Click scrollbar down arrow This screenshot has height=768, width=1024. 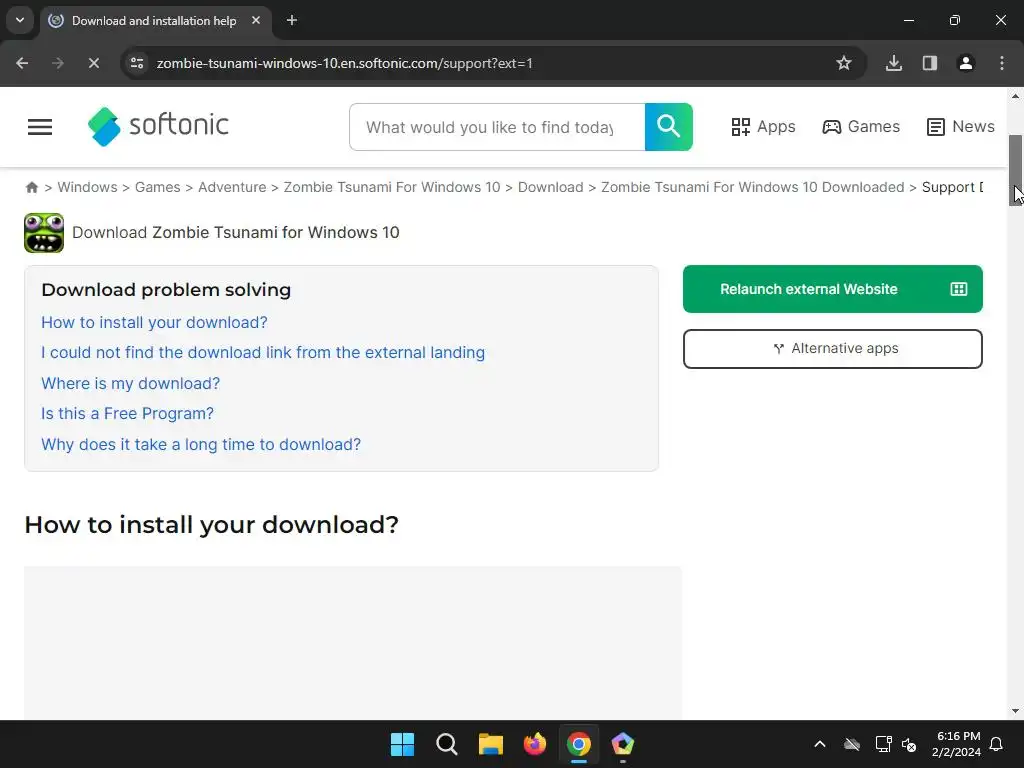pos(1016,711)
